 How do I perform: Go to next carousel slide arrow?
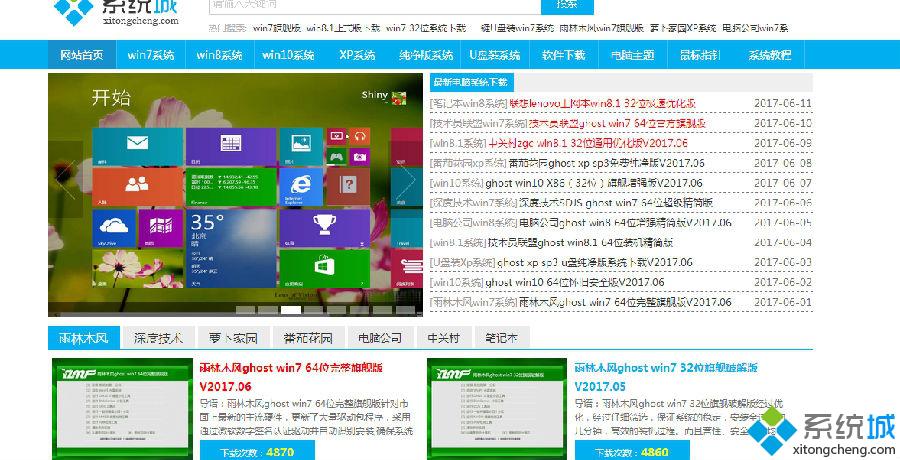[406, 180]
